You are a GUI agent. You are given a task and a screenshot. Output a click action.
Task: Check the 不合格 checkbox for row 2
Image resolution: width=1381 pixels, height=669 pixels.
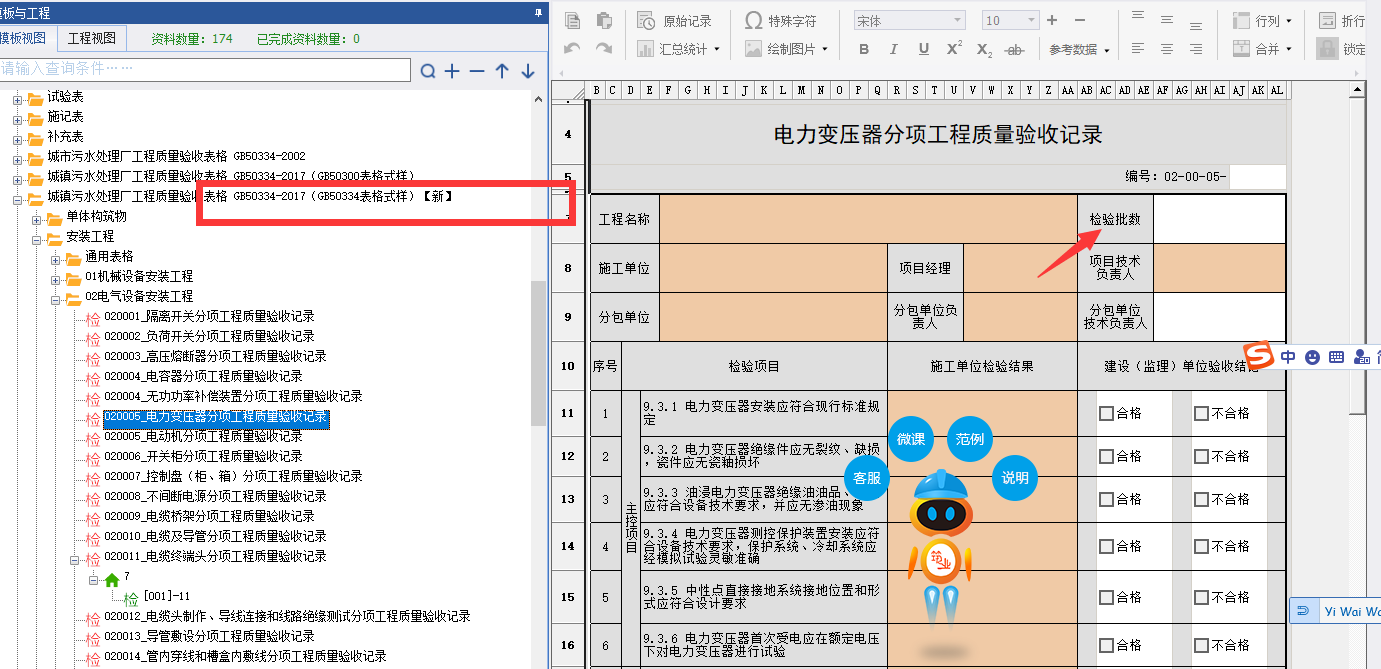point(1200,457)
